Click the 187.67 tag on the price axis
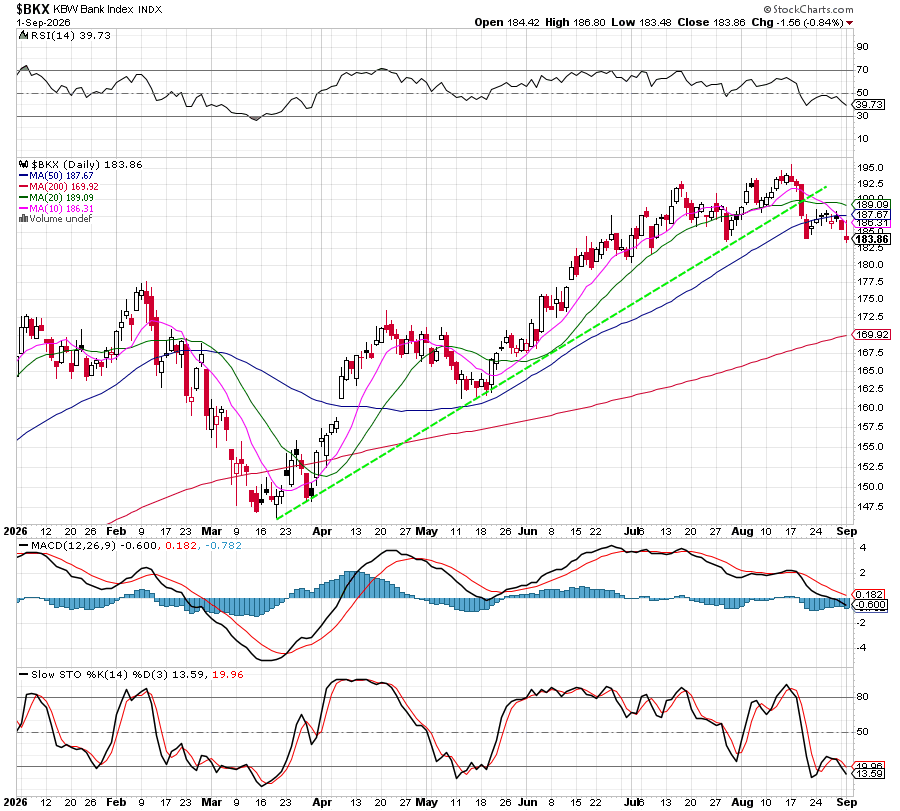 pos(872,215)
